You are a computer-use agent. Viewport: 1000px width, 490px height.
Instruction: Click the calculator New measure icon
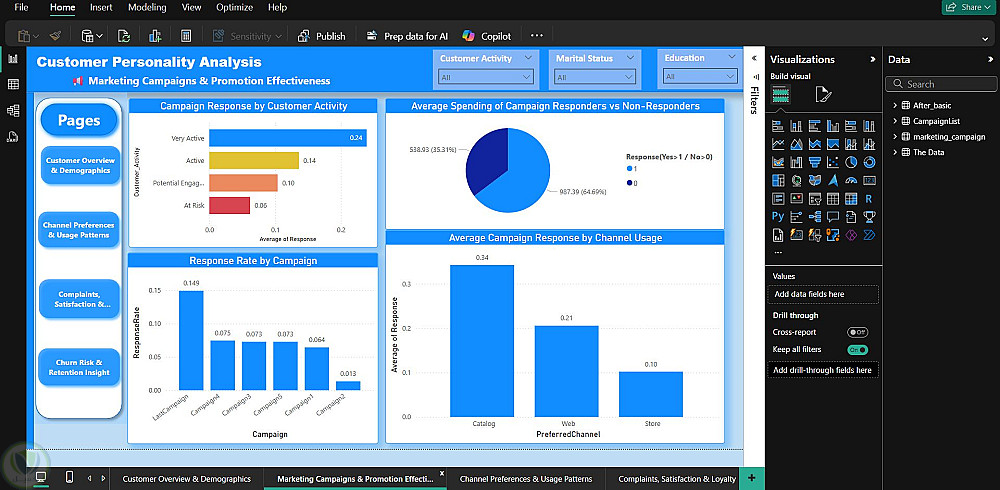point(186,36)
